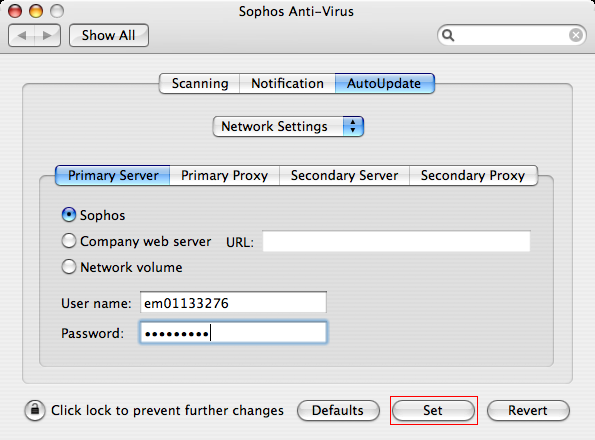
Task: Open the Secondary Server tab
Action: (x=344, y=175)
